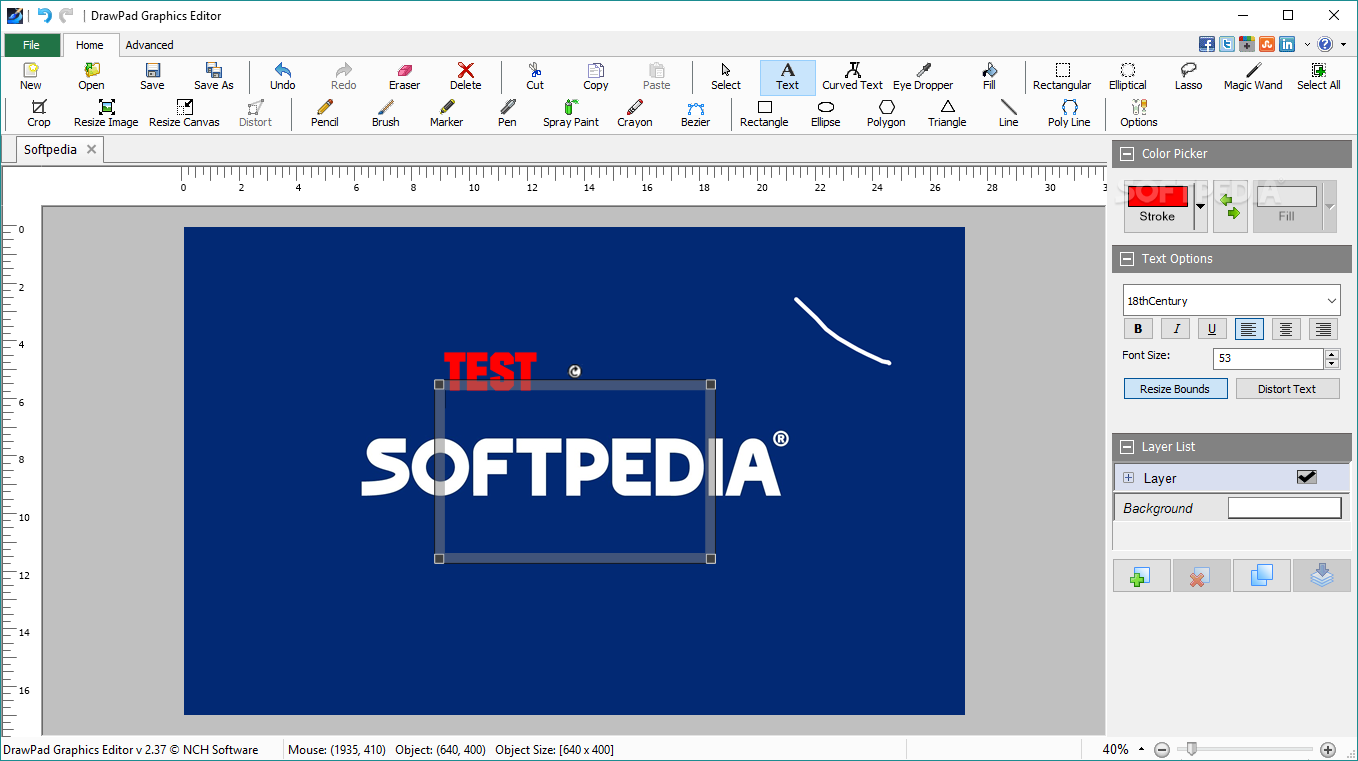Viewport: 1358px width, 761px height.
Task: Click the Resize Bounds button
Action: click(x=1175, y=388)
